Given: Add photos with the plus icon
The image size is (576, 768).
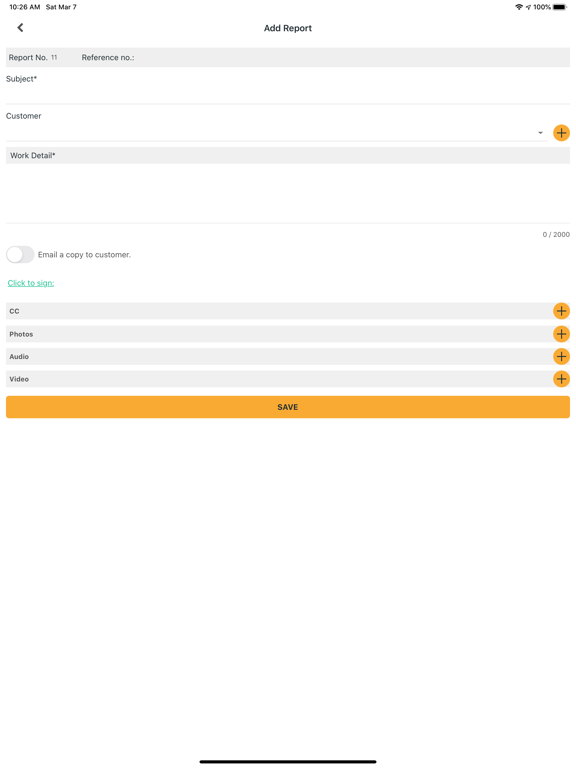Looking at the screenshot, I should [x=561, y=334].
